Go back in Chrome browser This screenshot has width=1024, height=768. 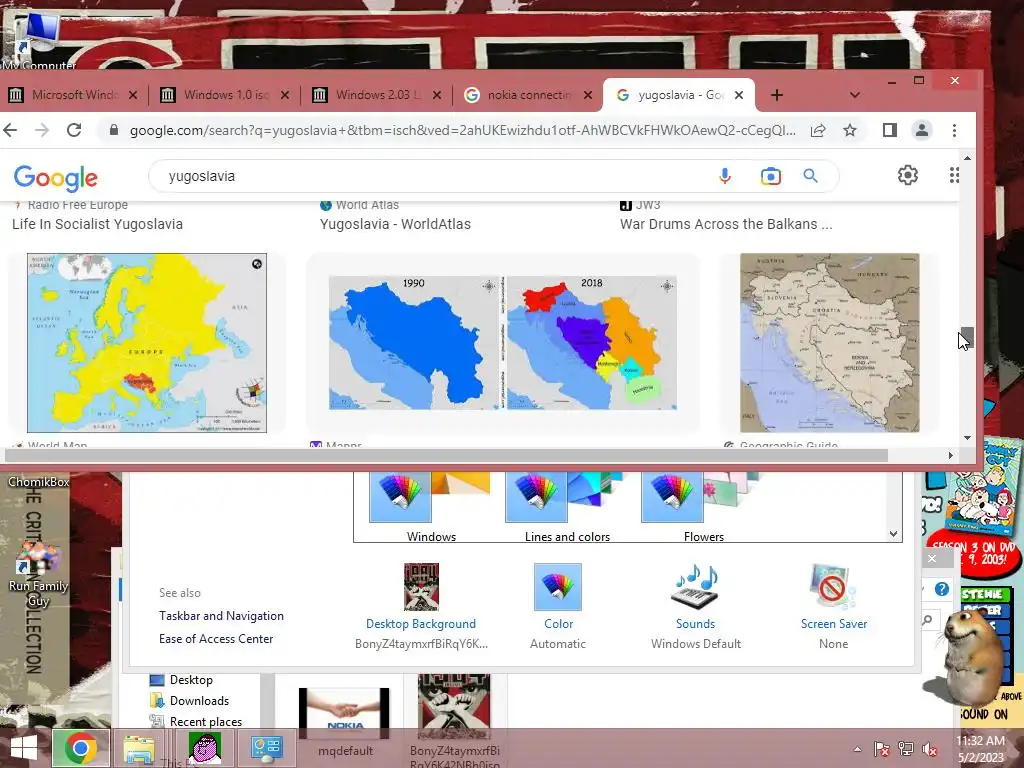pos(10,130)
